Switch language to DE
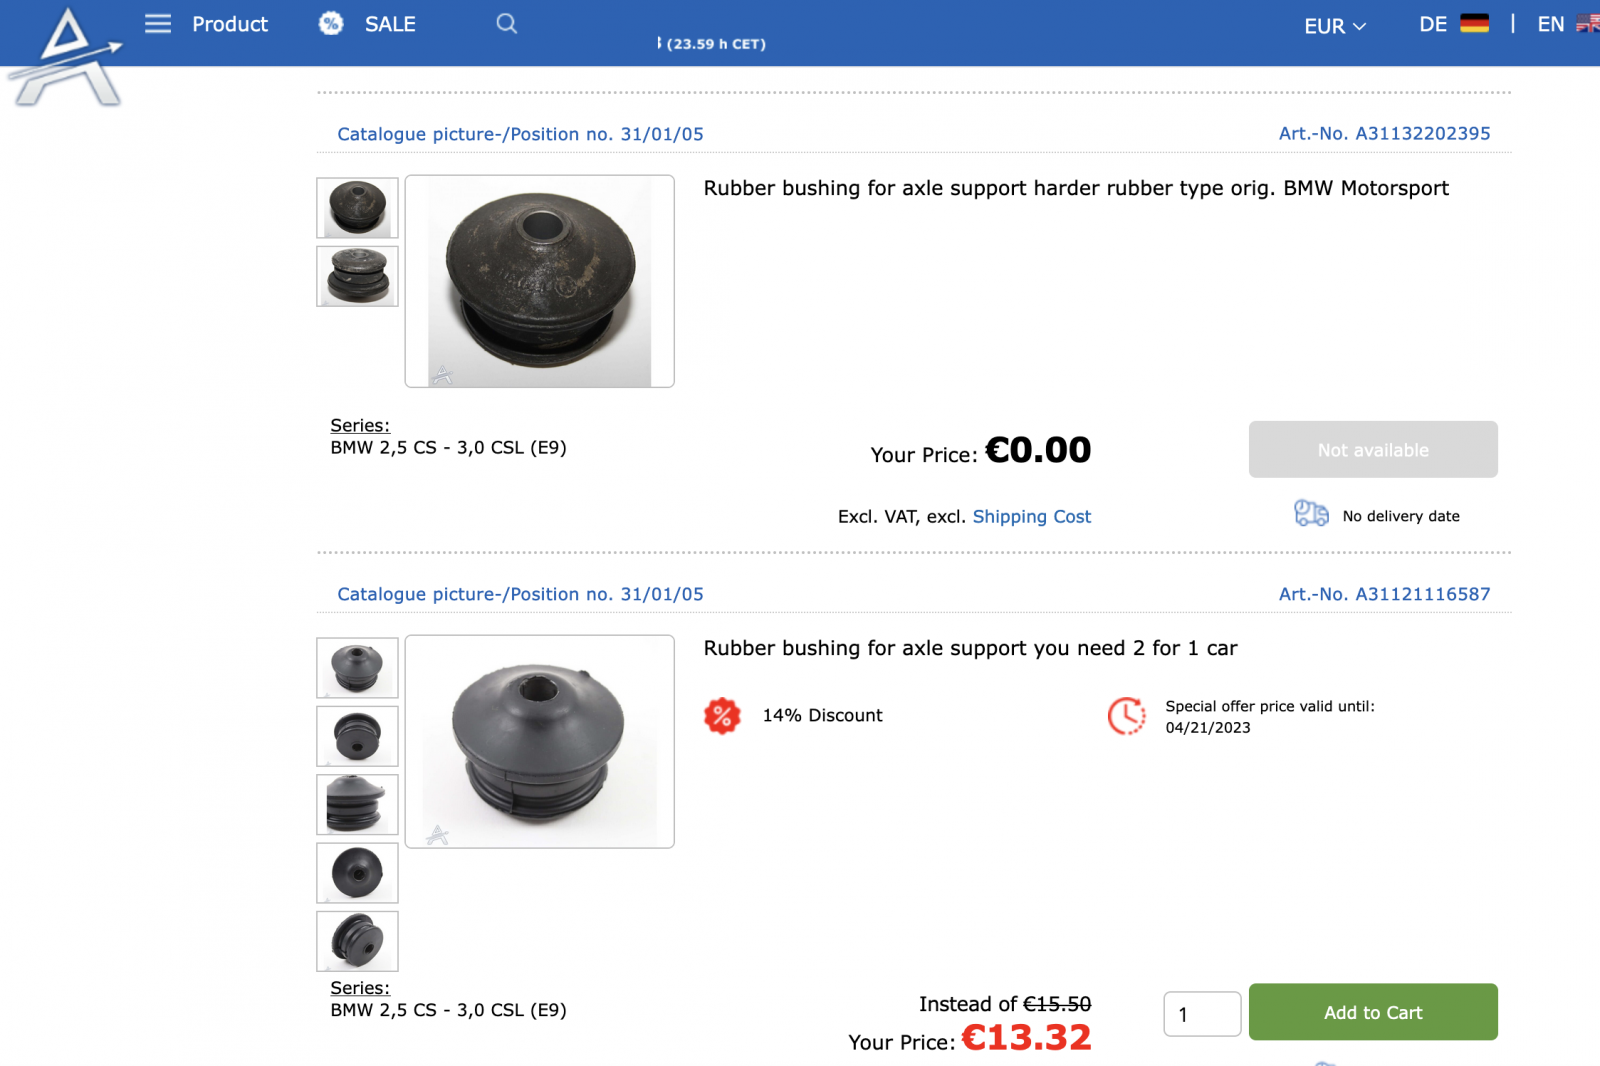This screenshot has height=1066, width=1600. coord(1433,24)
